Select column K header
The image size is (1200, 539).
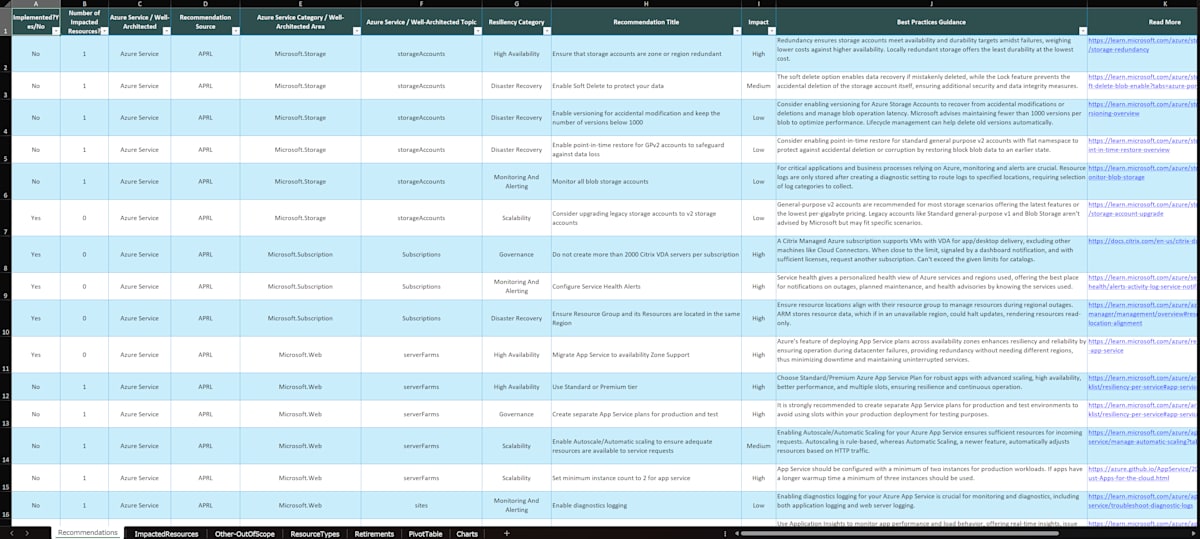click(1144, 4)
